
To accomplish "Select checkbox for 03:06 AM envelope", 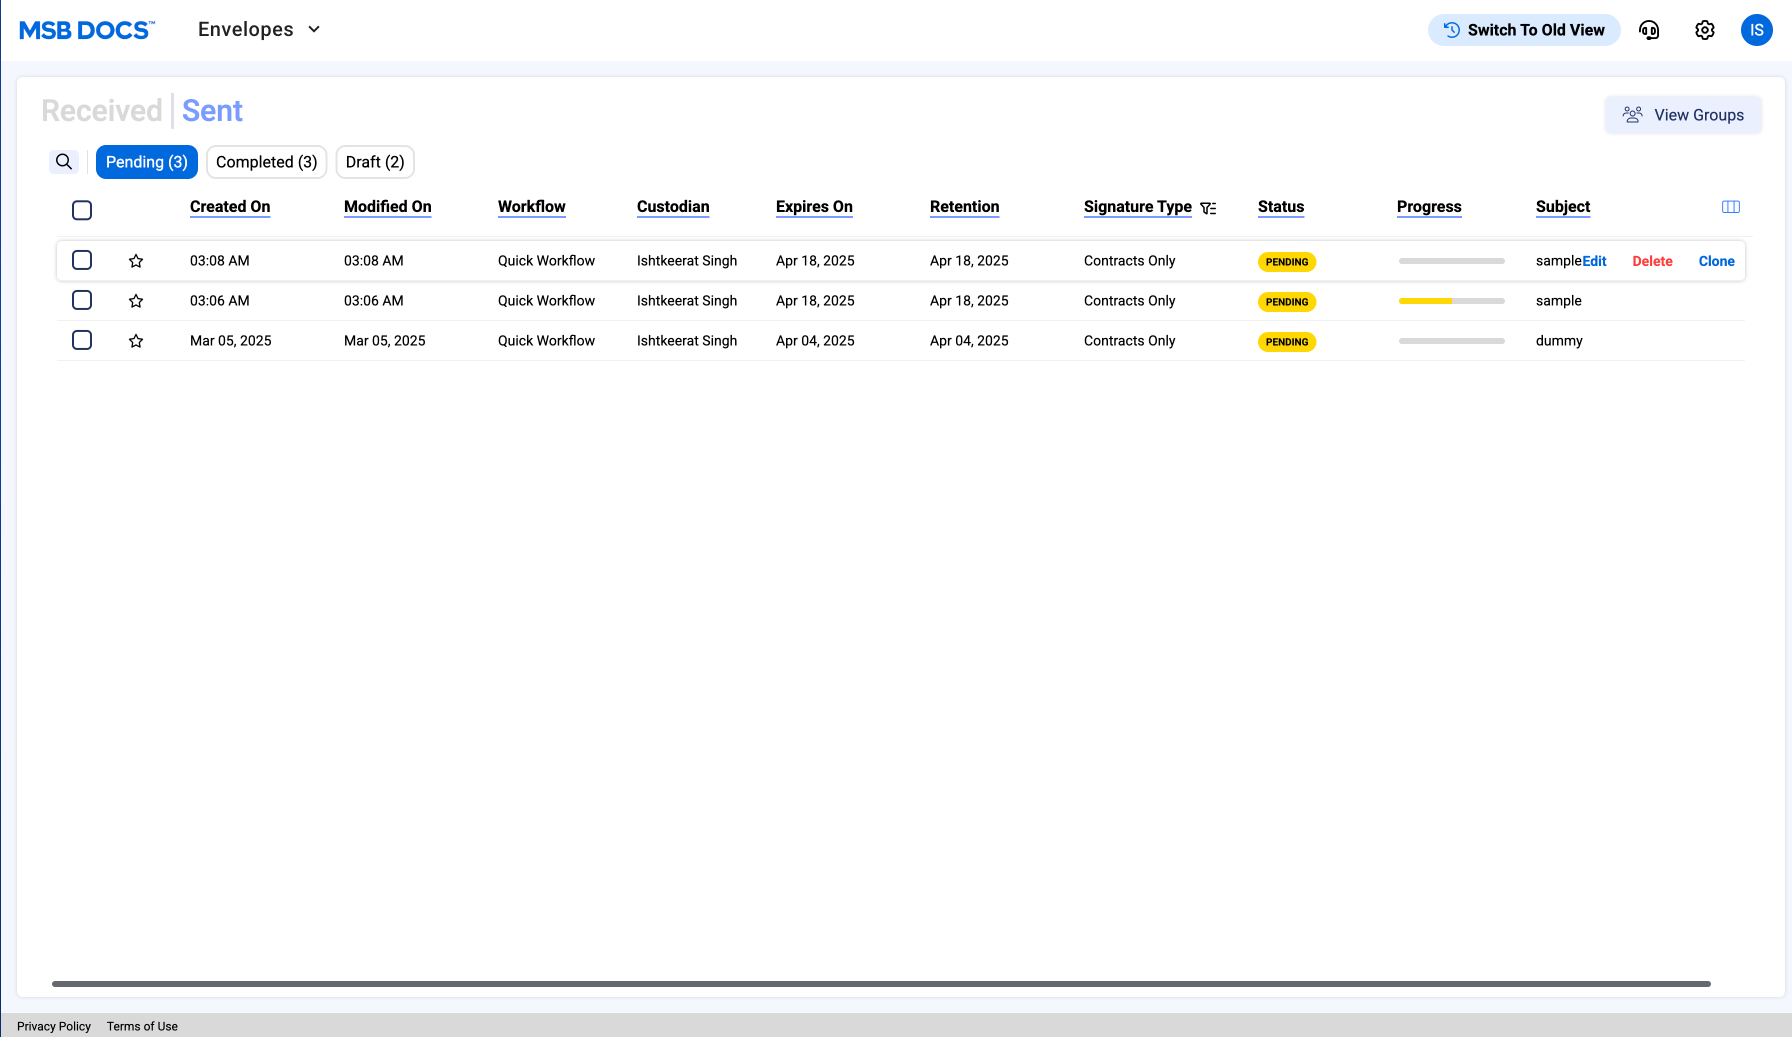I will coord(82,300).
